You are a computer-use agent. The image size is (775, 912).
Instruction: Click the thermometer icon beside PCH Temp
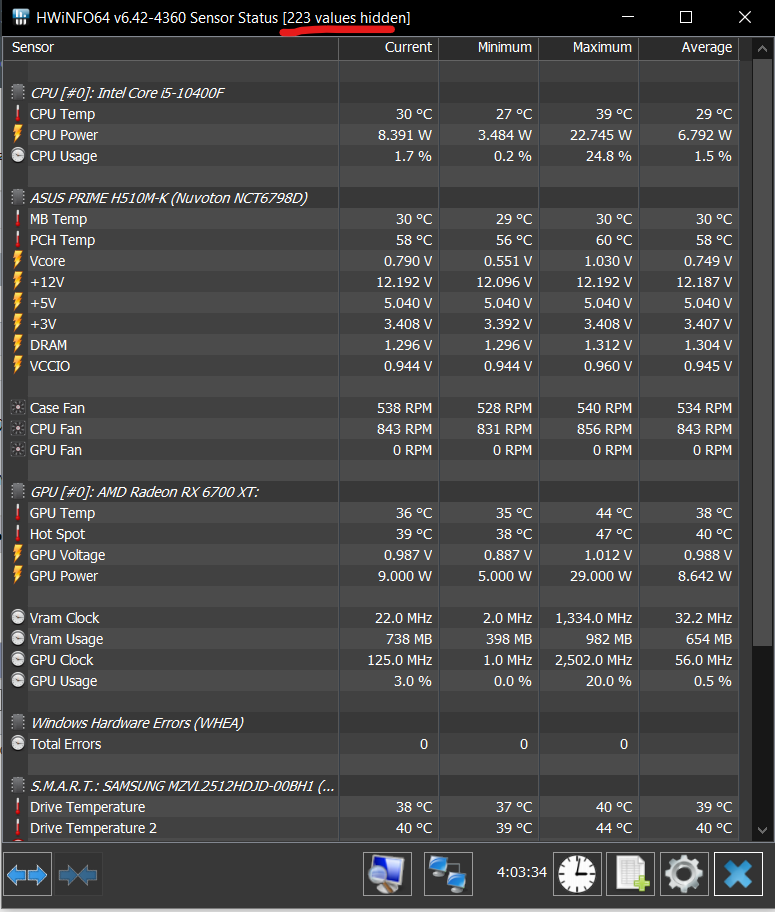[18, 240]
